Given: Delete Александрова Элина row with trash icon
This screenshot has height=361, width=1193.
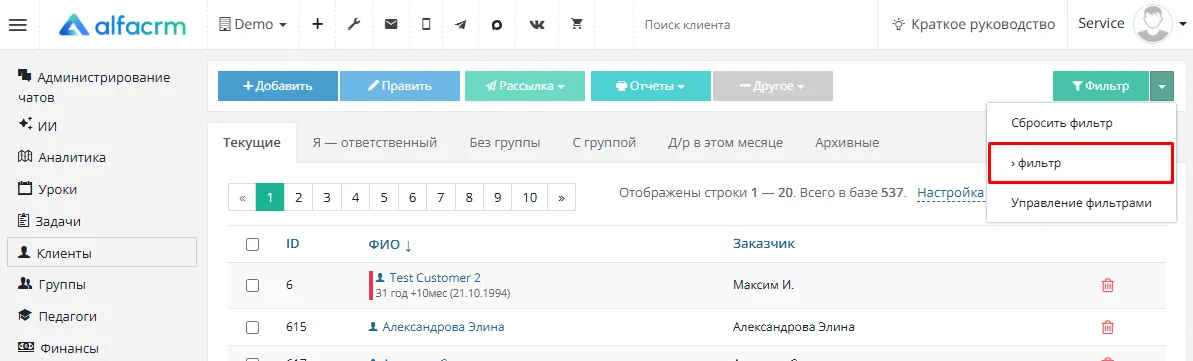Looking at the screenshot, I should 1108,327.
